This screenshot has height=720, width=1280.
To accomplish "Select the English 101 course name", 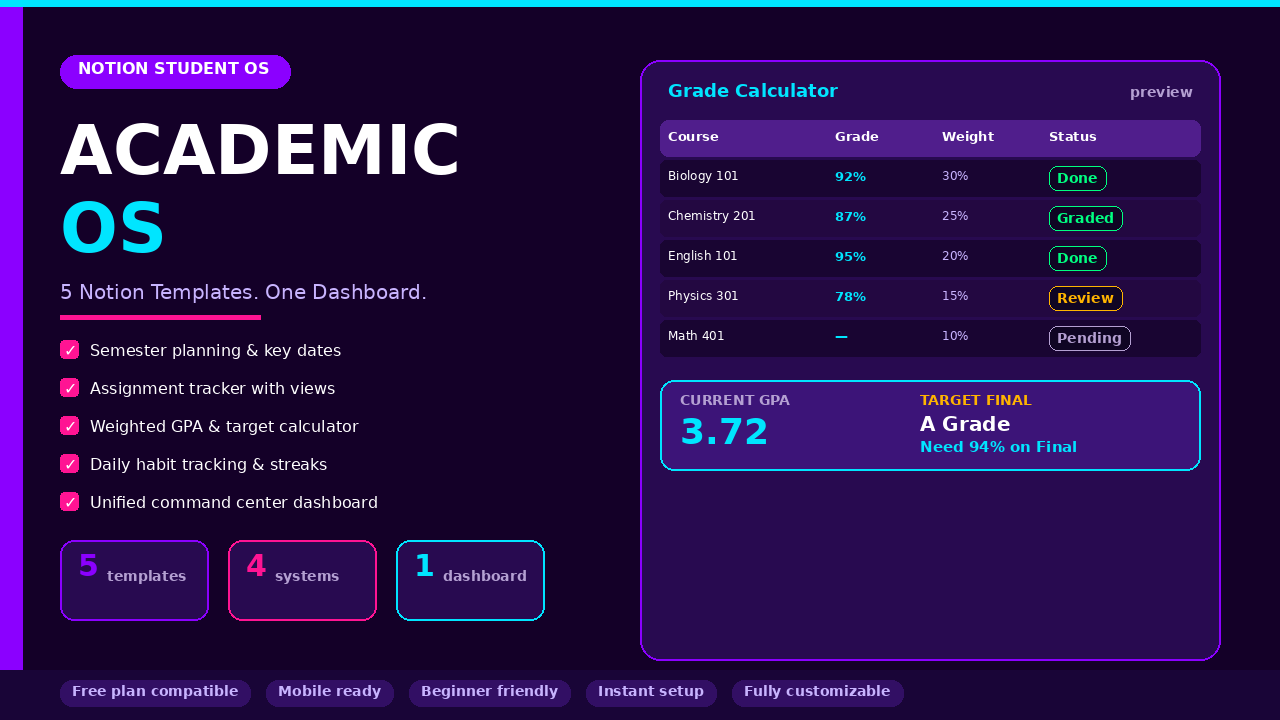I will point(703,256).
